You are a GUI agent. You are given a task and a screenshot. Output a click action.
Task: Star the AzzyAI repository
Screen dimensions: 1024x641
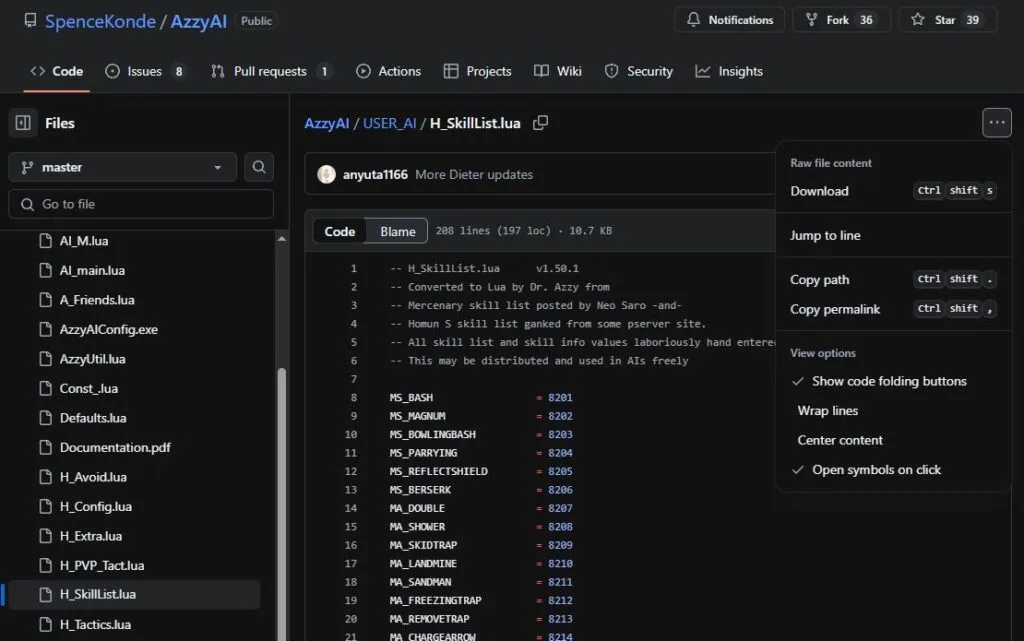pos(947,20)
